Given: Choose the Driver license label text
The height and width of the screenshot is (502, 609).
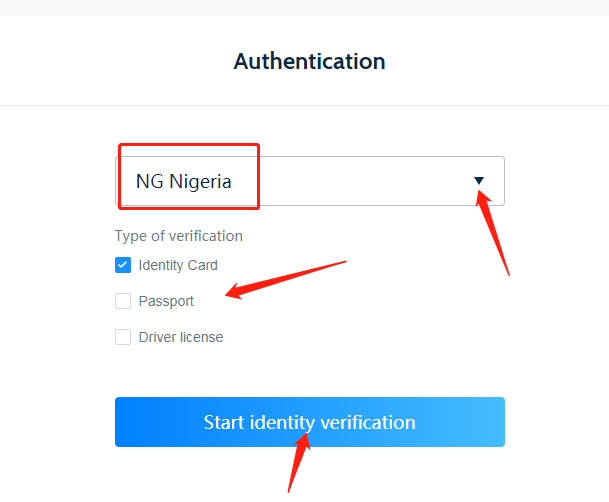Looking at the screenshot, I should (x=181, y=337).
